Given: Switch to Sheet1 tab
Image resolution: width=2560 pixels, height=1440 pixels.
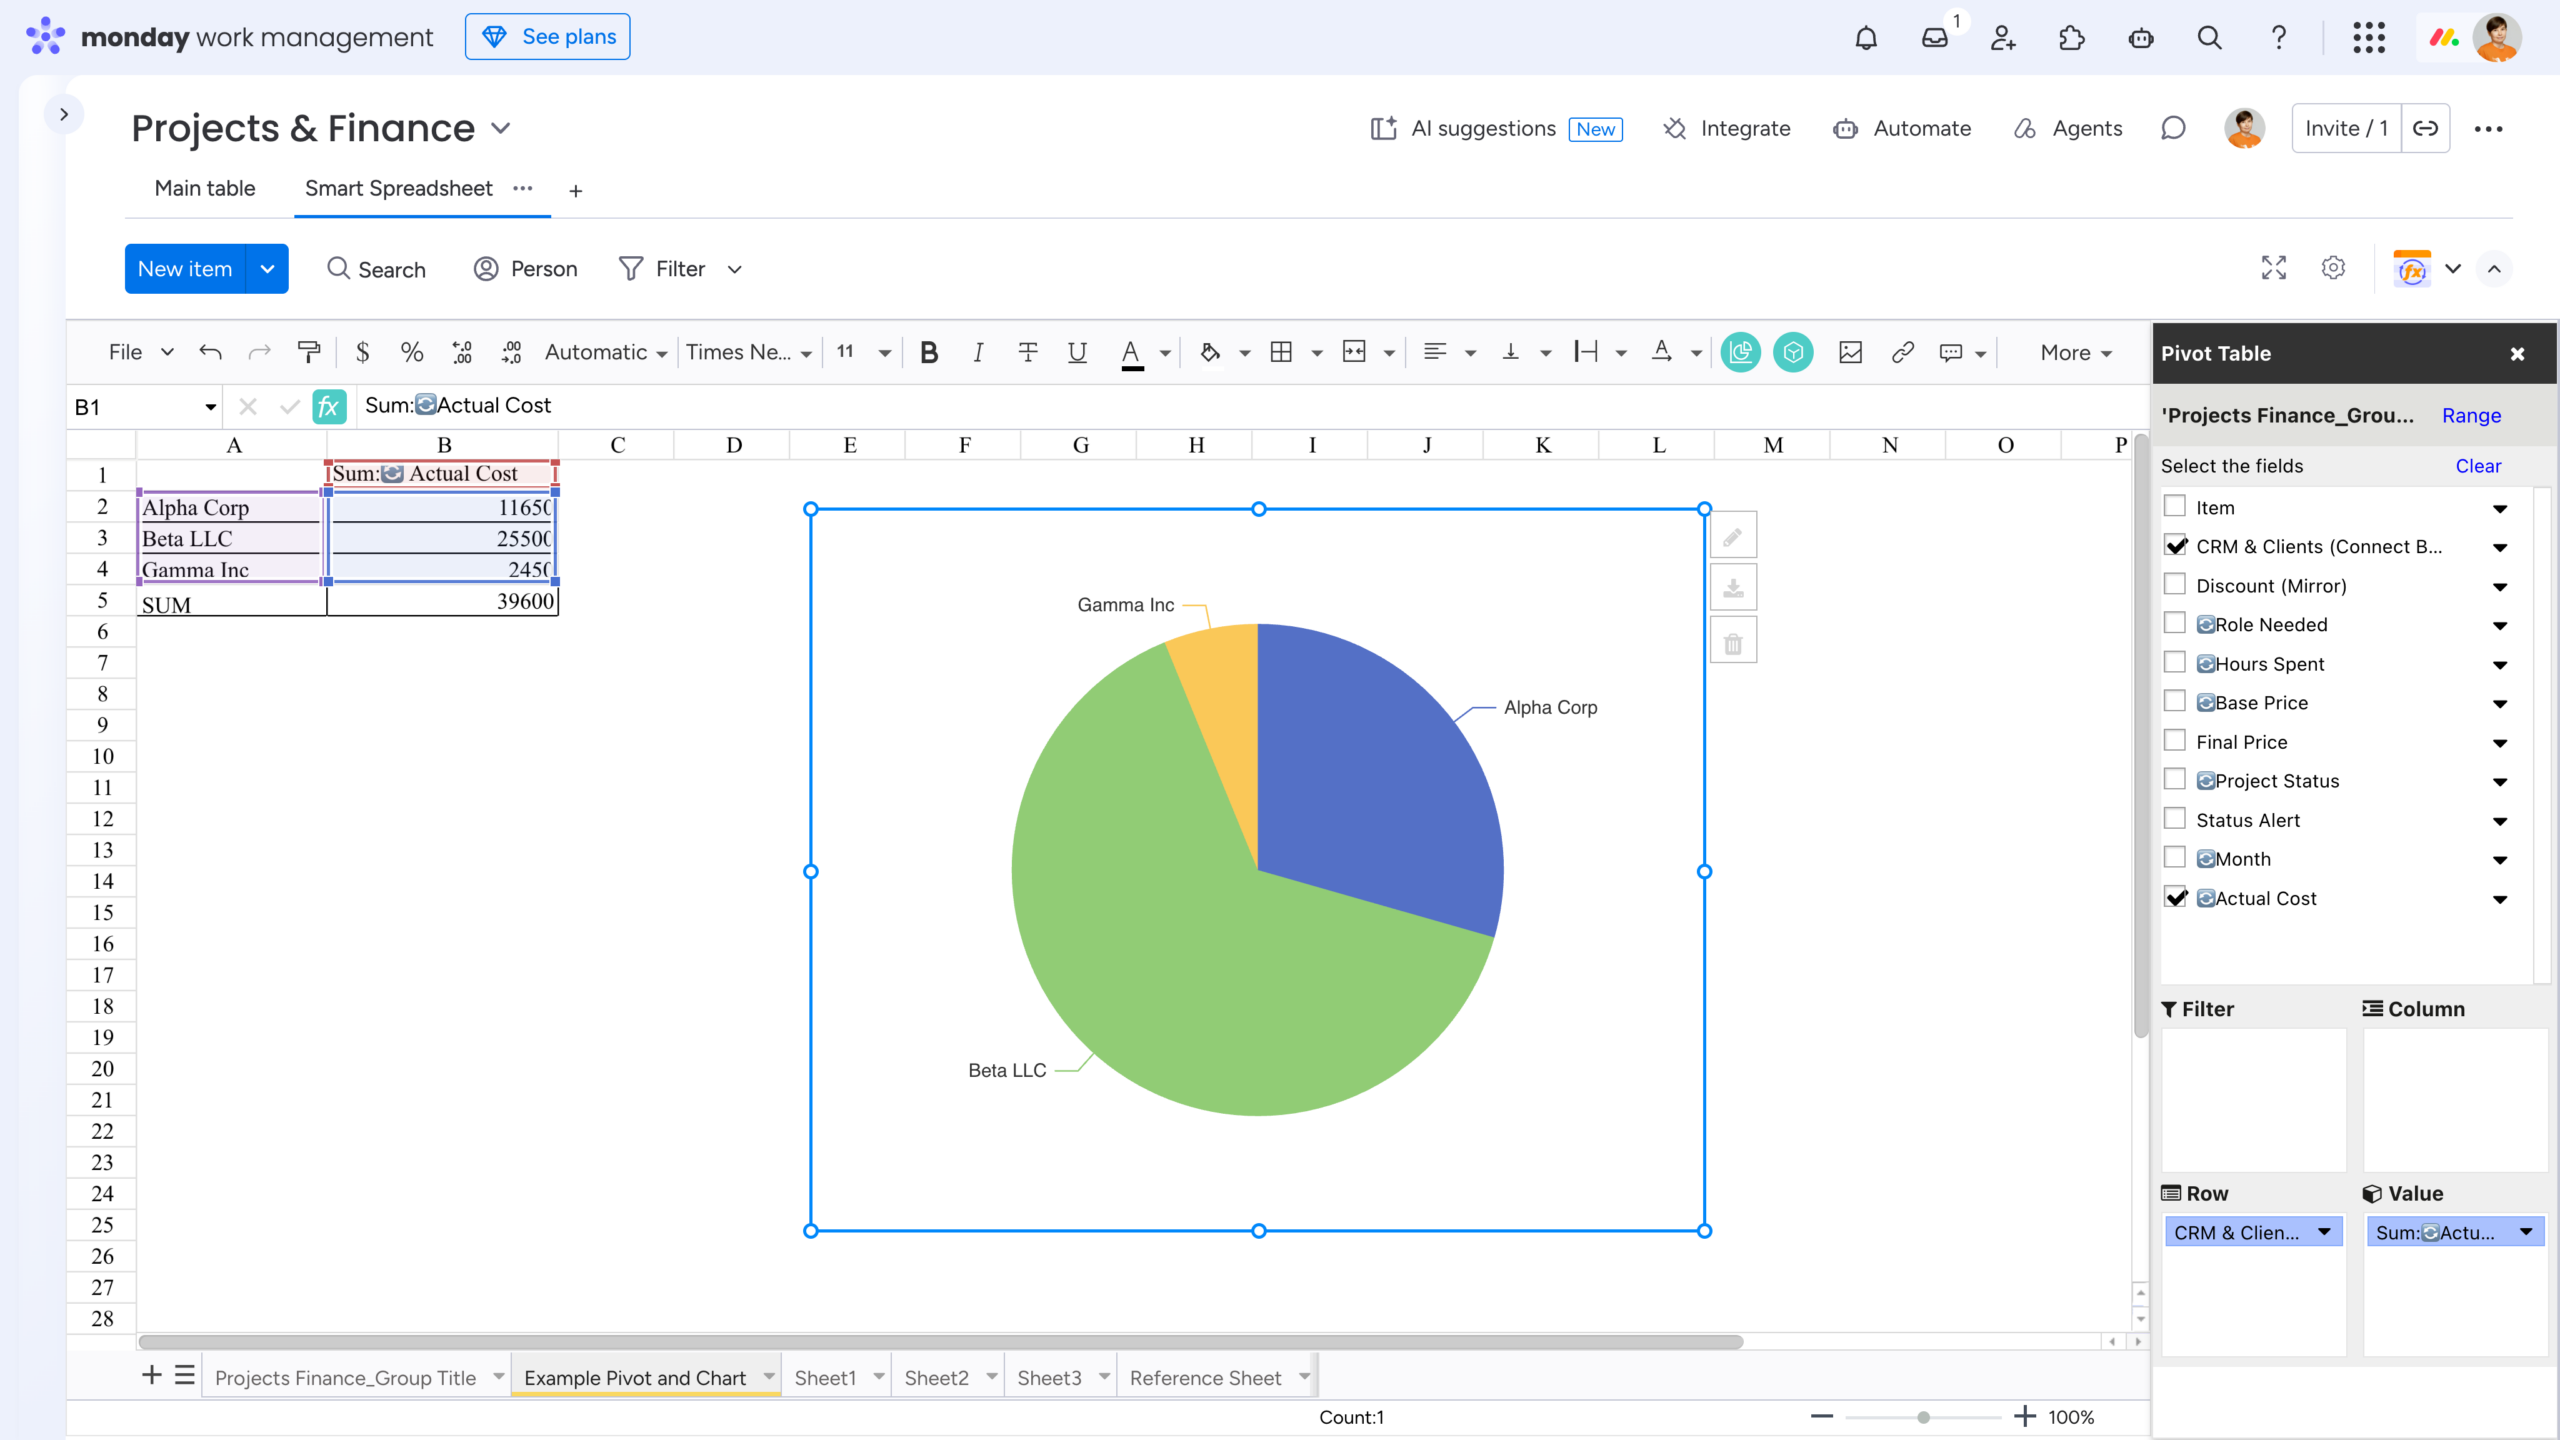Looking at the screenshot, I should click(825, 1378).
